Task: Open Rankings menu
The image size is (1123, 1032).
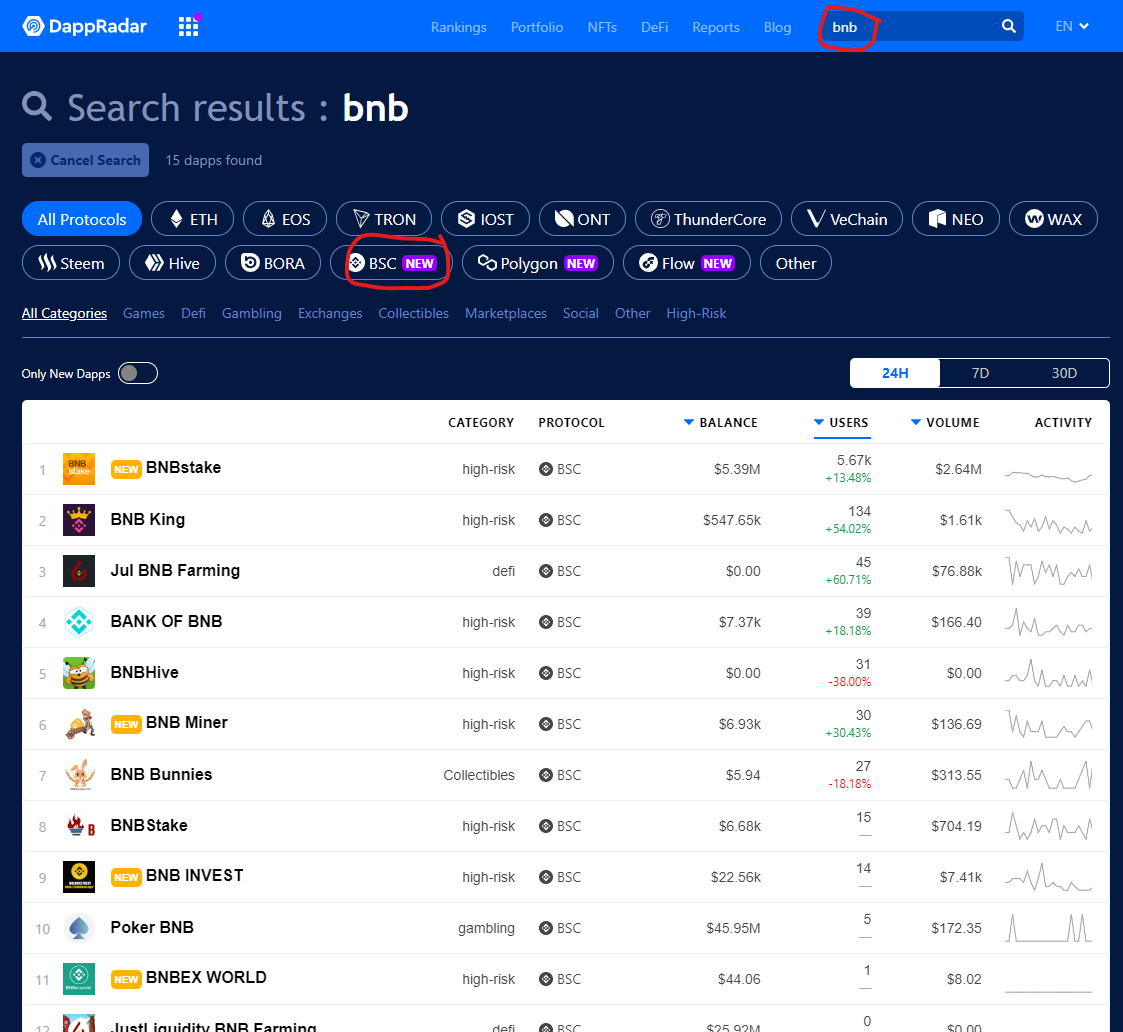Action: point(458,27)
